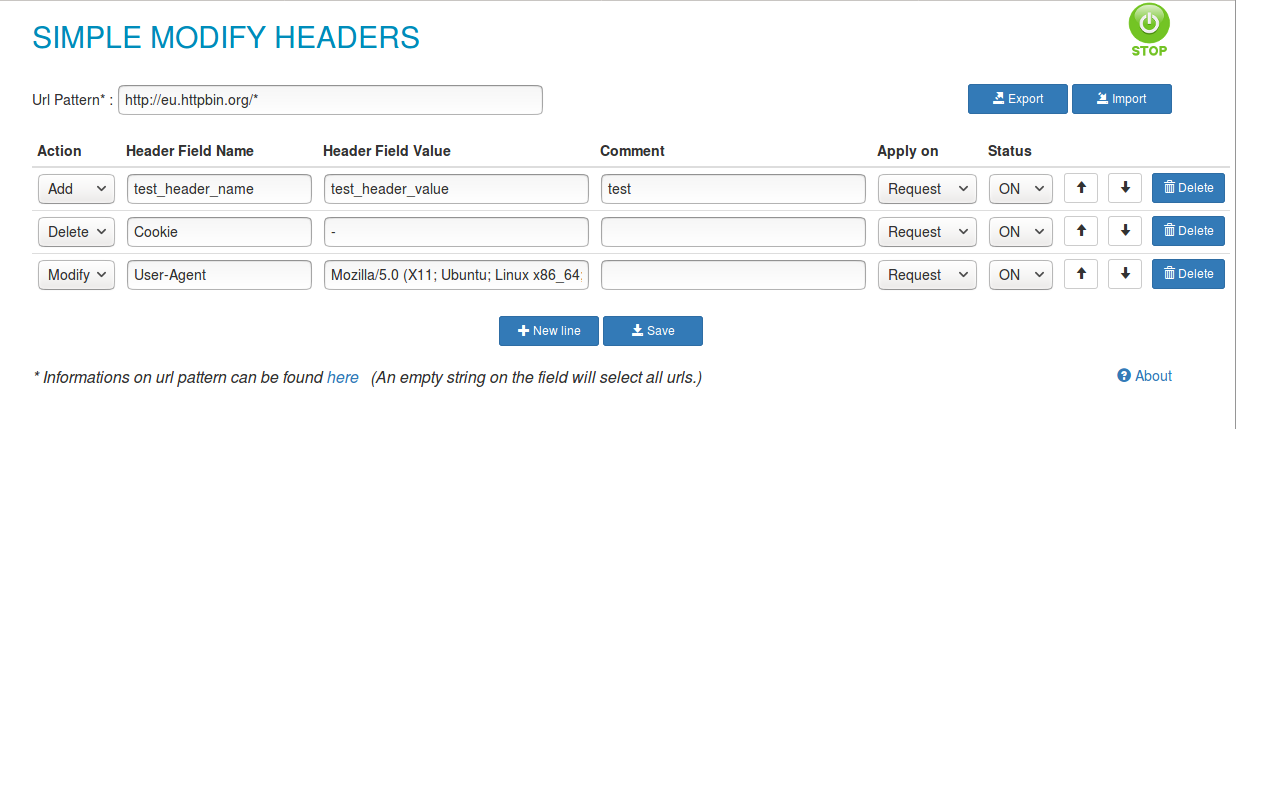Click the Comment column heading

[632, 151]
